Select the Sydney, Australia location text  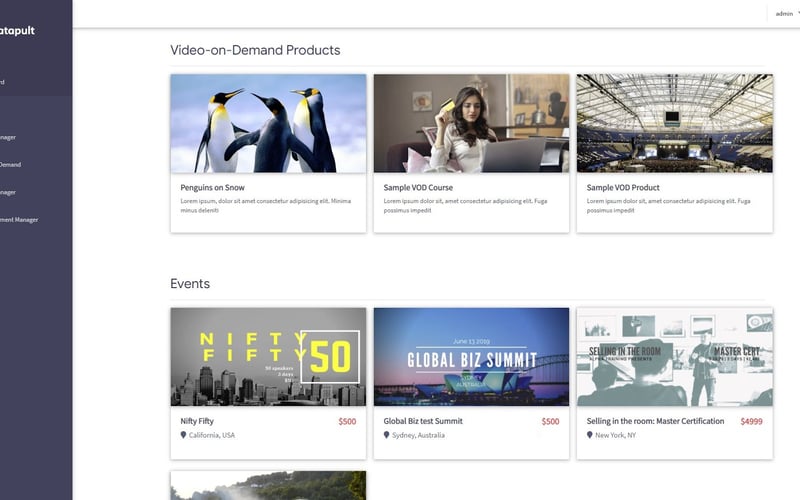click(x=418, y=435)
